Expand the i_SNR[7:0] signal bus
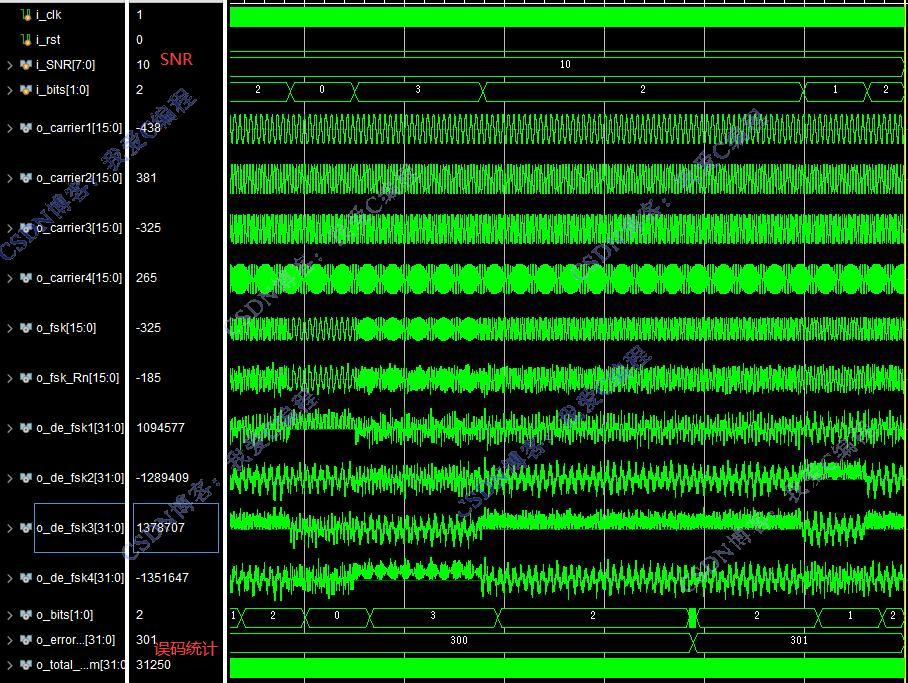The height and width of the screenshot is (683, 908). (10, 65)
